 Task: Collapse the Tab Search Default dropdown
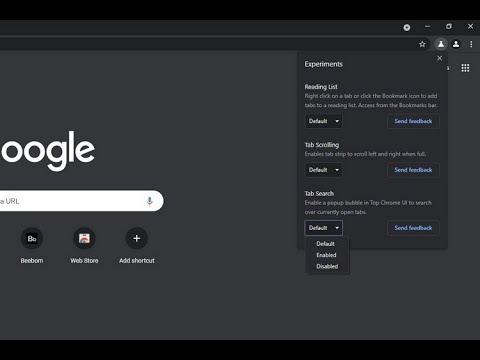(x=323, y=228)
